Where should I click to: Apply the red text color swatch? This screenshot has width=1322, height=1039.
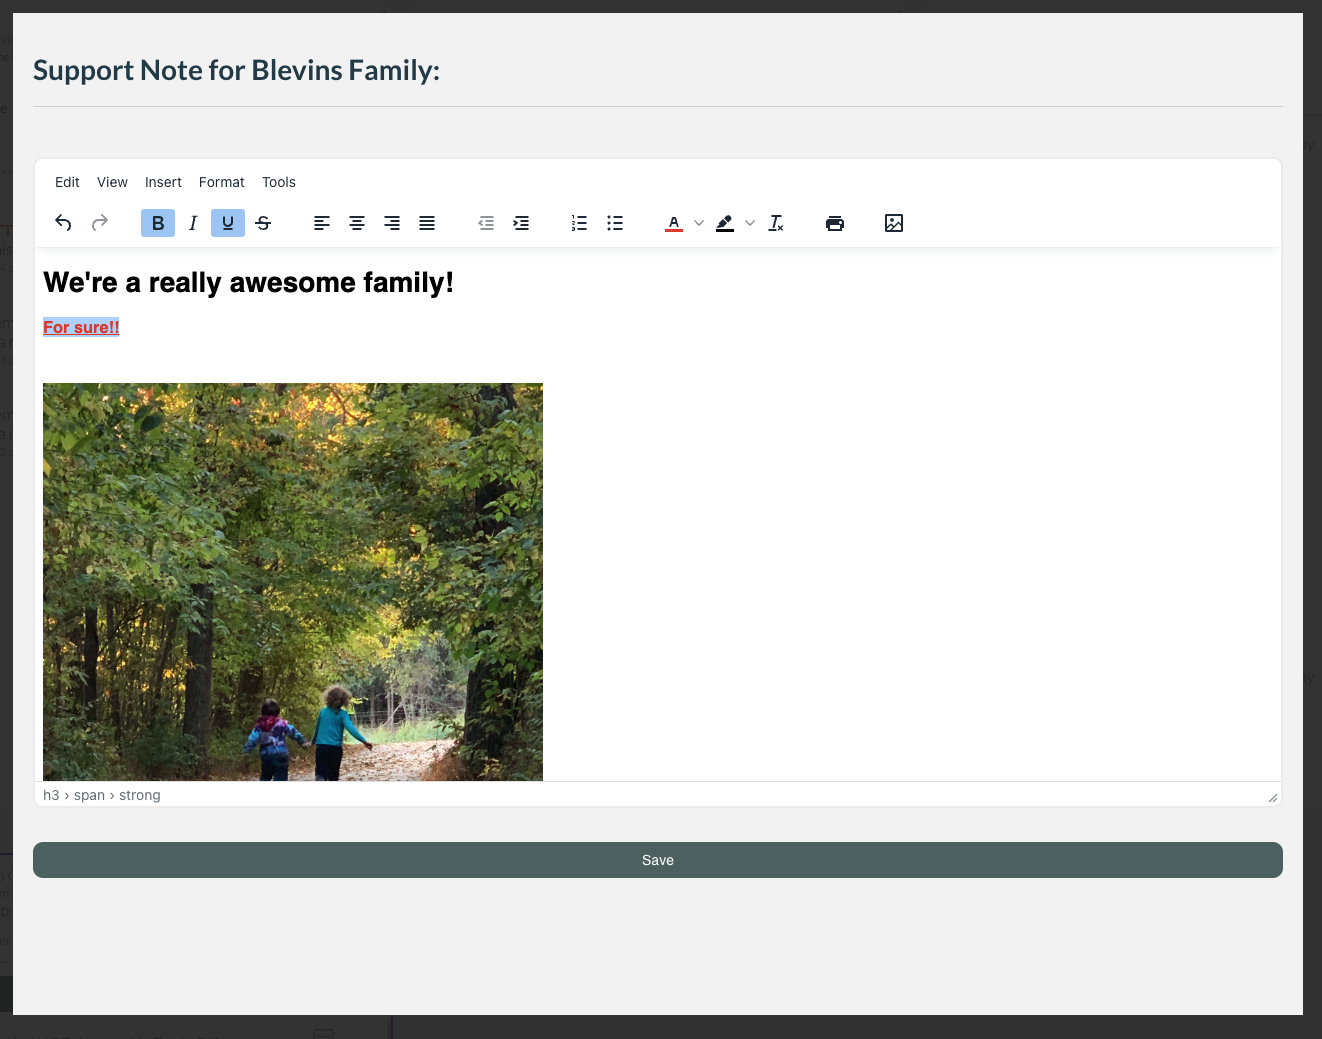coord(674,223)
